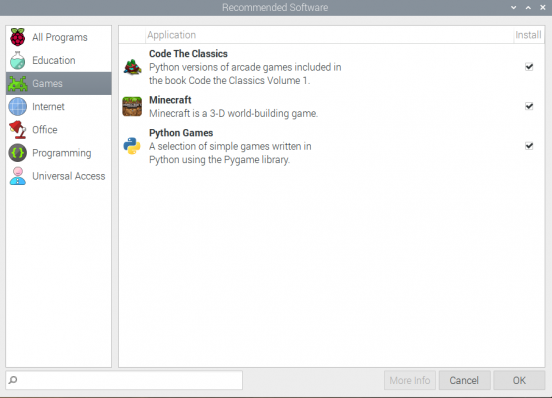Click the search magnifier icon
The image size is (552, 398).
click(13, 380)
